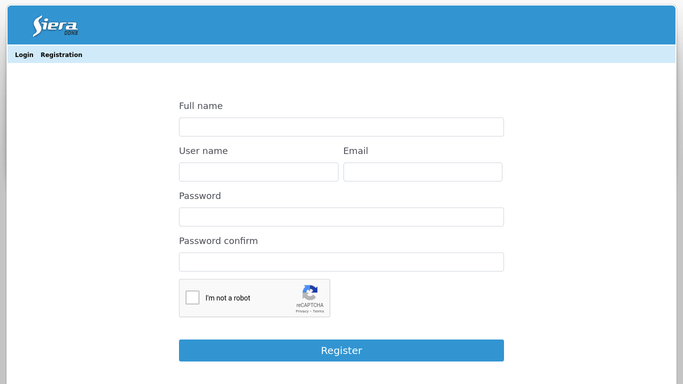
Task: Click the reCAPTCHA text under the logo
Action: tap(310, 305)
